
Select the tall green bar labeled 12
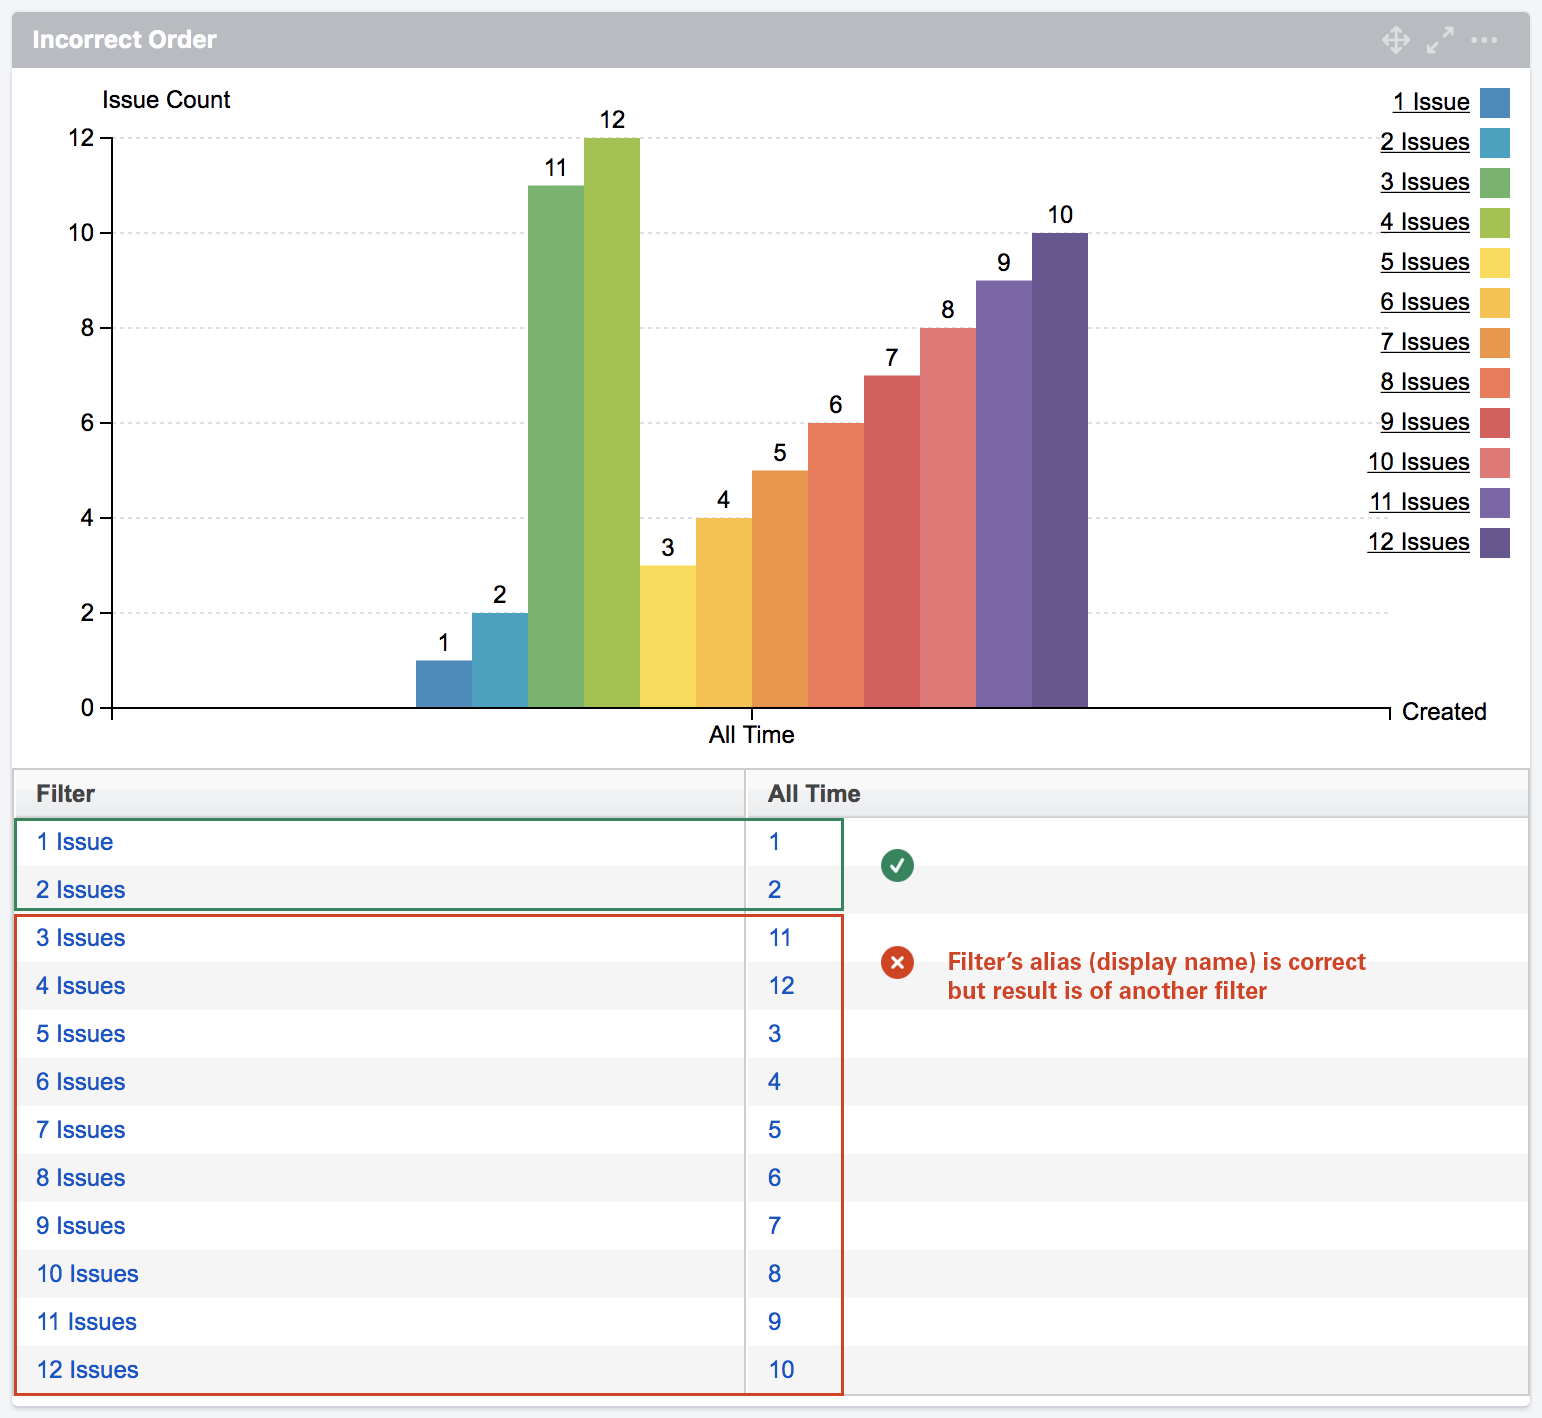(611, 420)
